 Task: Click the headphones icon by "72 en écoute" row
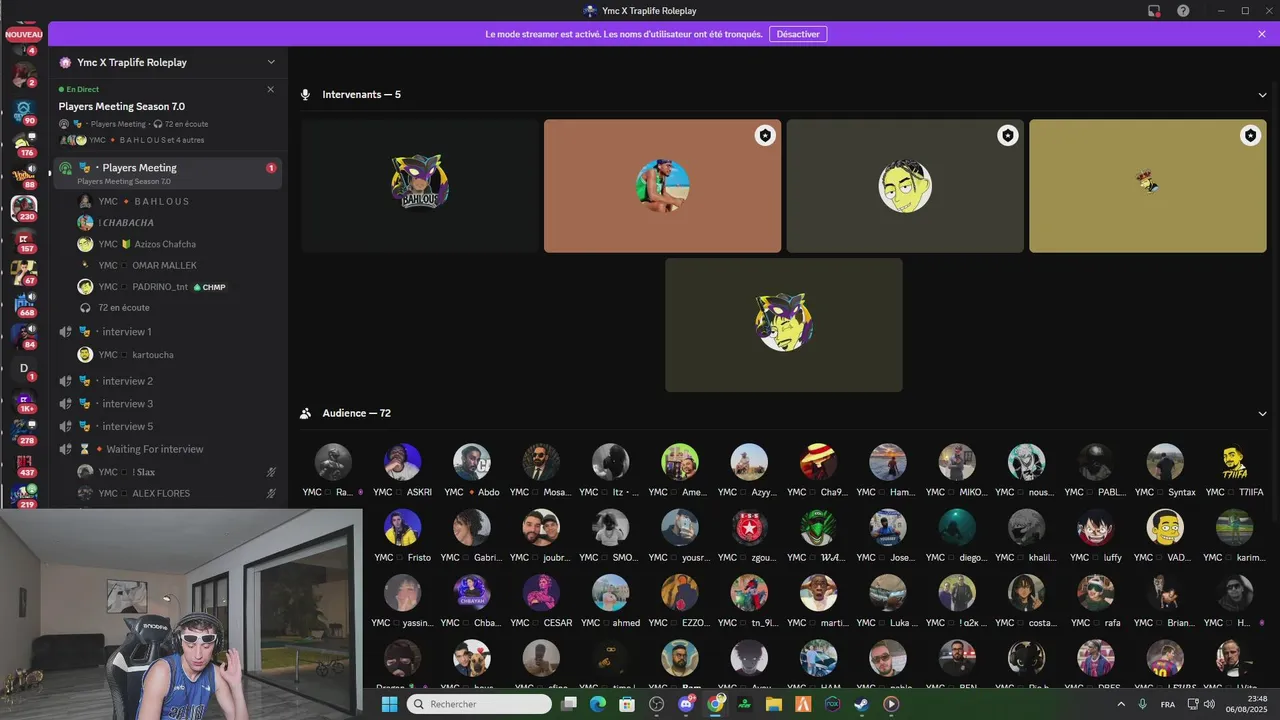coord(85,308)
